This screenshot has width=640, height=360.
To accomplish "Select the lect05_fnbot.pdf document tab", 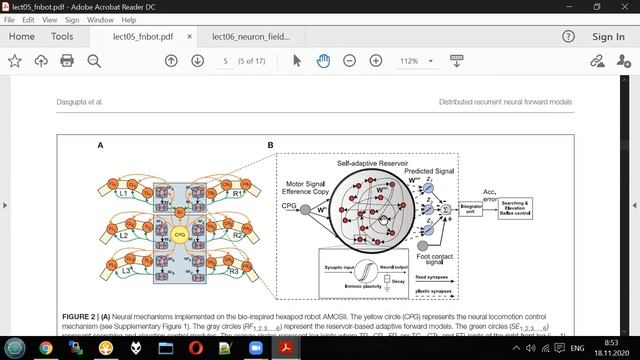I will click(x=143, y=36).
